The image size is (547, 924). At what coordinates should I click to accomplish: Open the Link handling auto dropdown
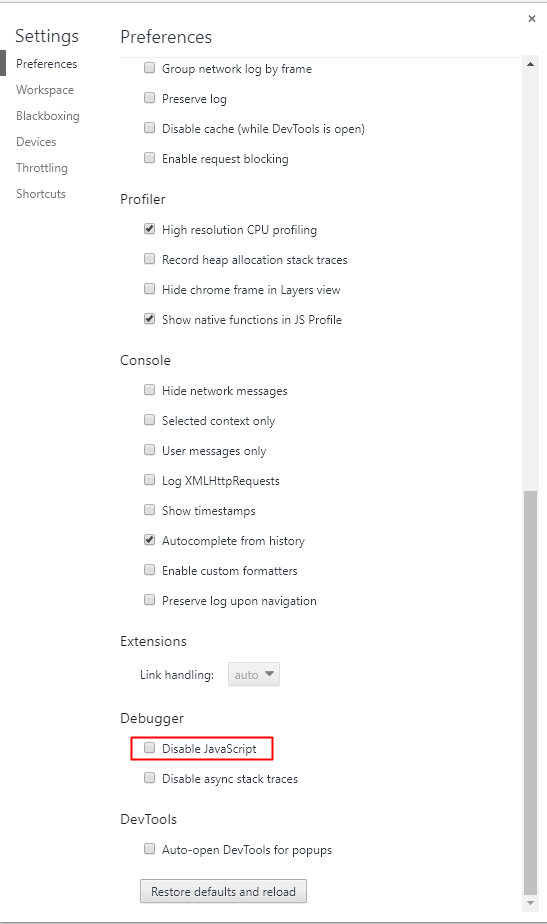coord(254,674)
